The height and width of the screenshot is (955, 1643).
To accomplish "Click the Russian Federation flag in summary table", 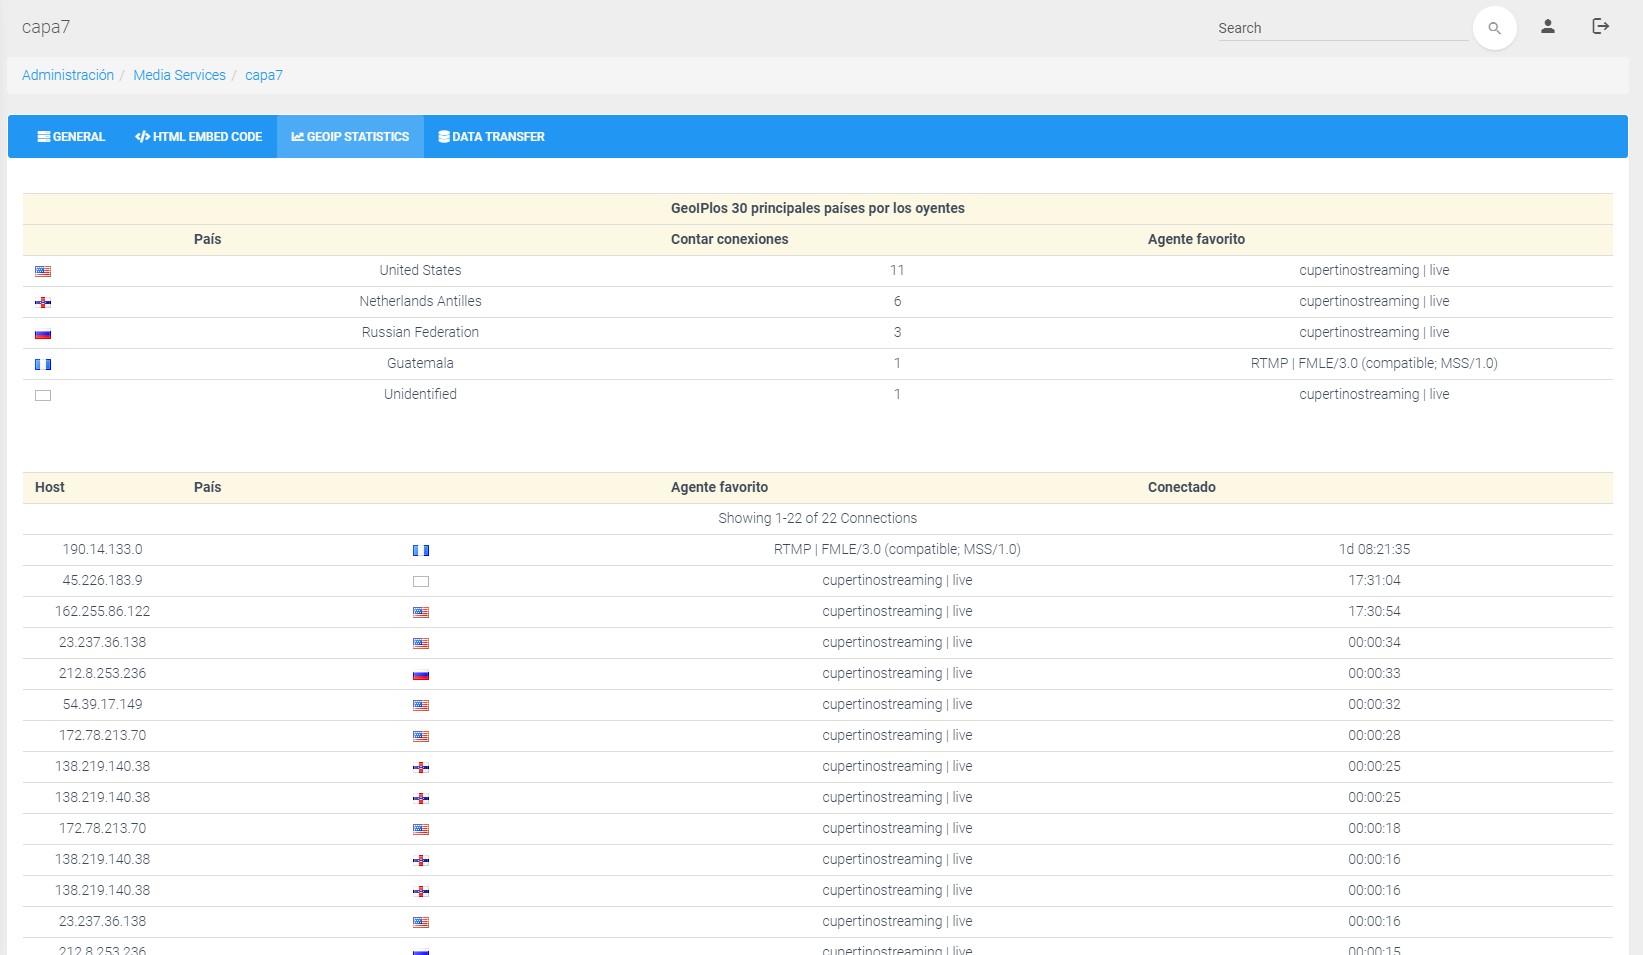I will [x=43, y=333].
